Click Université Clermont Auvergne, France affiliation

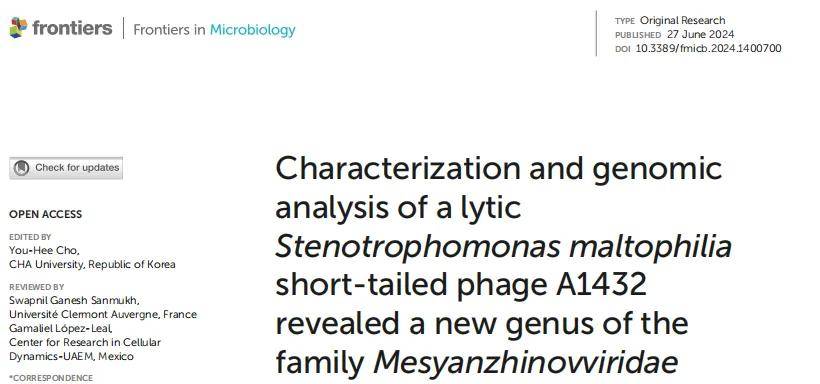(103, 314)
